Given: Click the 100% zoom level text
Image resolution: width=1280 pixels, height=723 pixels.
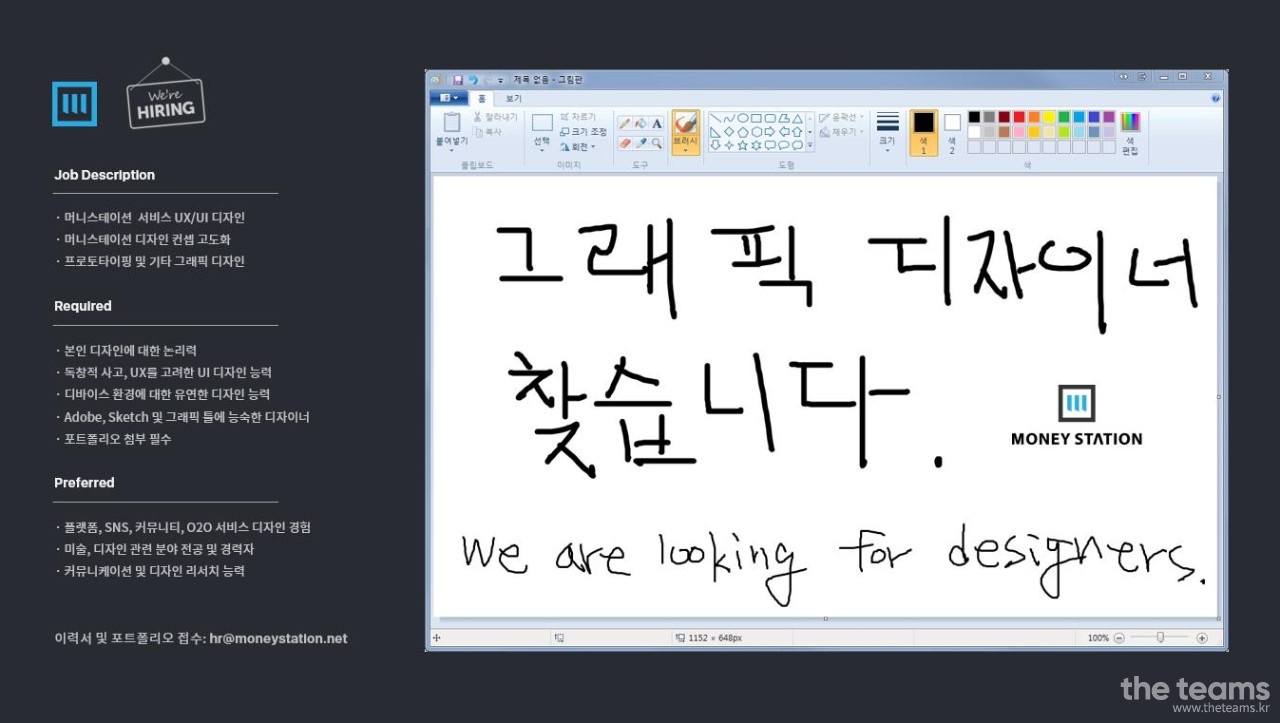Looking at the screenshot, I should [1098, 638].
